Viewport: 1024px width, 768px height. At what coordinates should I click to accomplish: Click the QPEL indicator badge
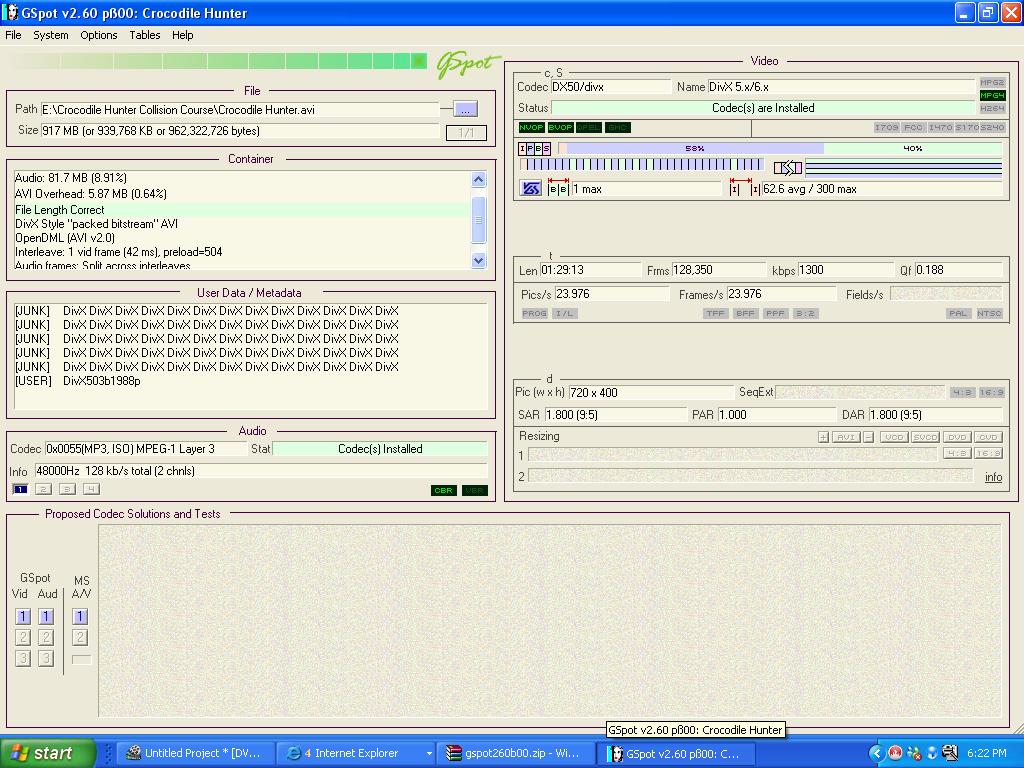pyautogui.click(x=588, y=127)
